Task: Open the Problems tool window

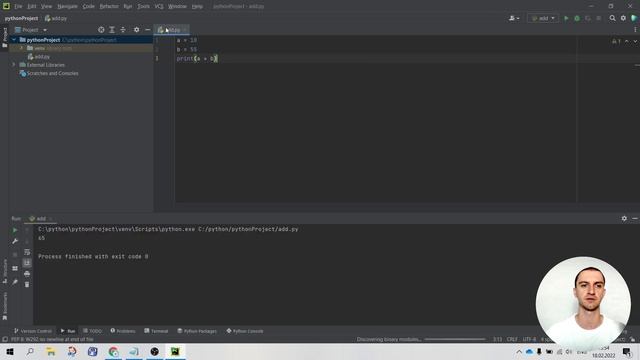Action: 123,331
